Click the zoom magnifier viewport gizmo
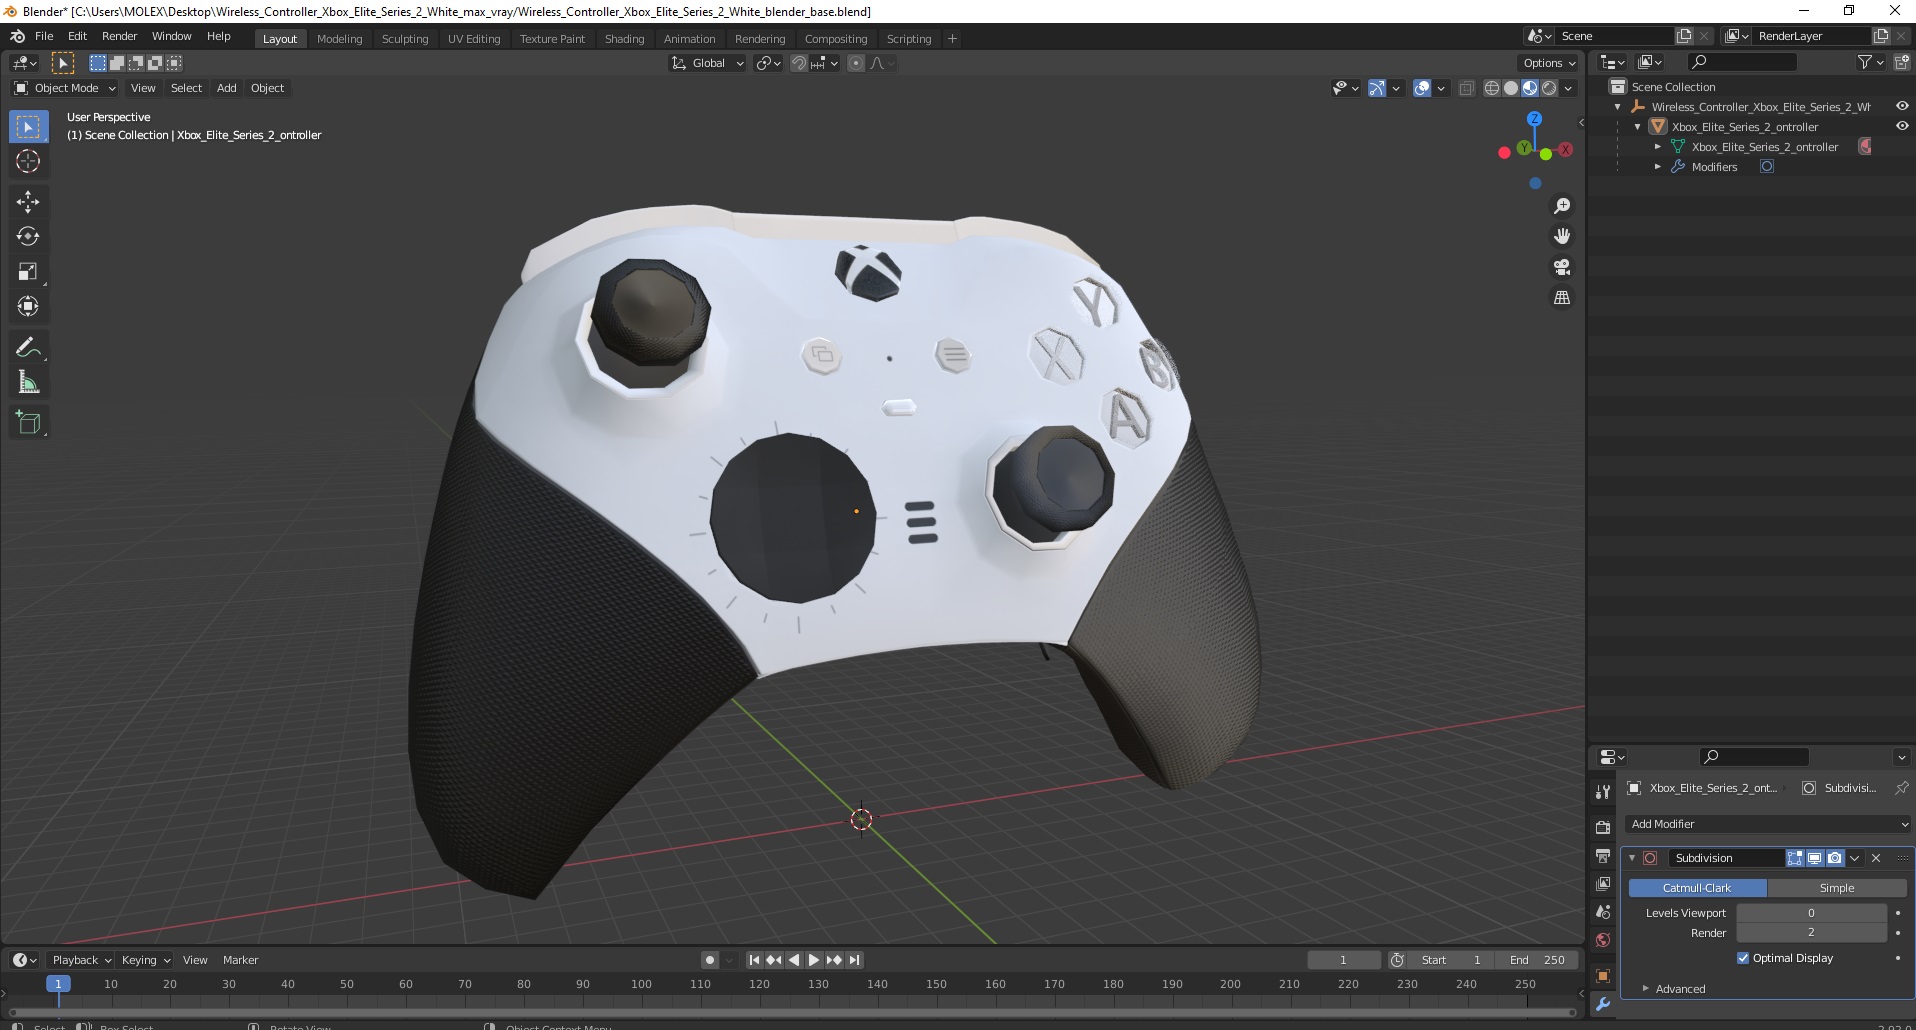 [x=1561, y=206]
